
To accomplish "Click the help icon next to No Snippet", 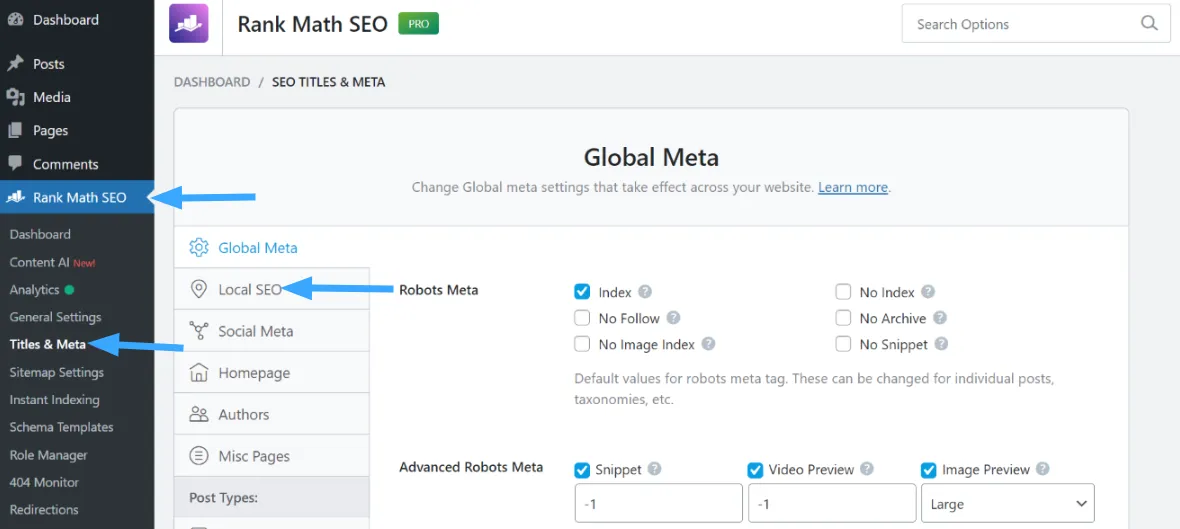I will pyautogui.click(x=941, y=344).
